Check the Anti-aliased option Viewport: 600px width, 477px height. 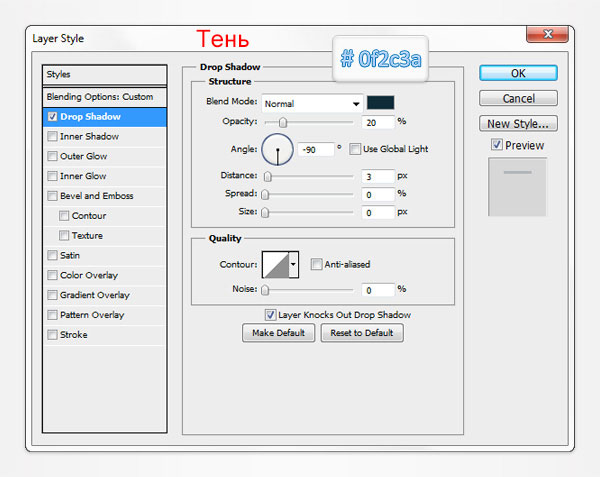[316, 264]
